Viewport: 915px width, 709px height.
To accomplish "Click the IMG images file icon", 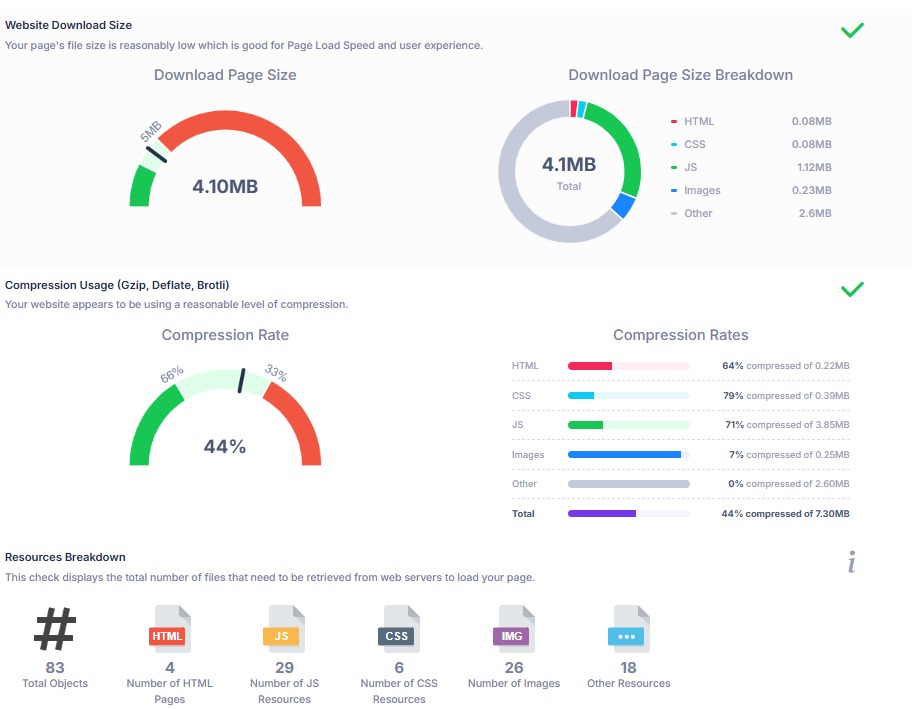I will tap(513, 630).
